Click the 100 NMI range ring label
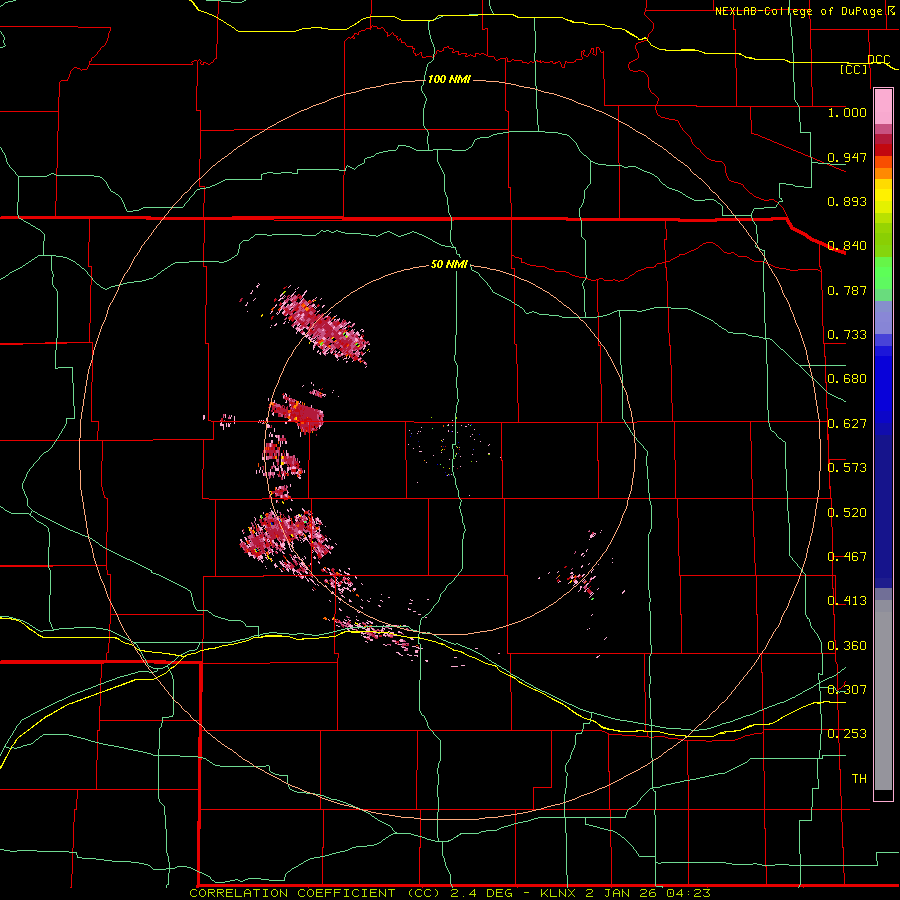Image resolution: width=900 pixels, height=900 pixels. click(449, 79)
